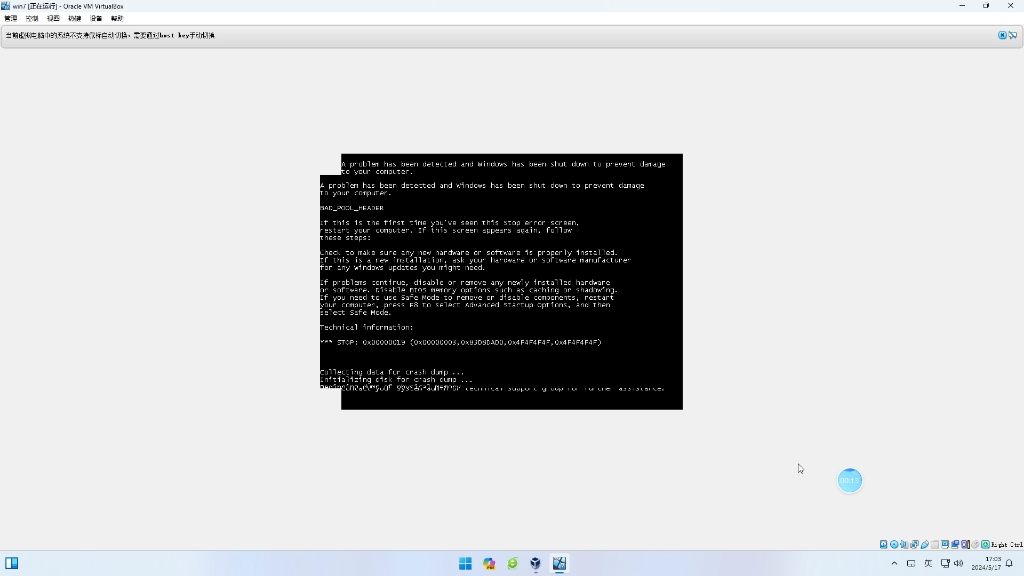
Task: Click the display settings status icon
Action: point(945,545)
